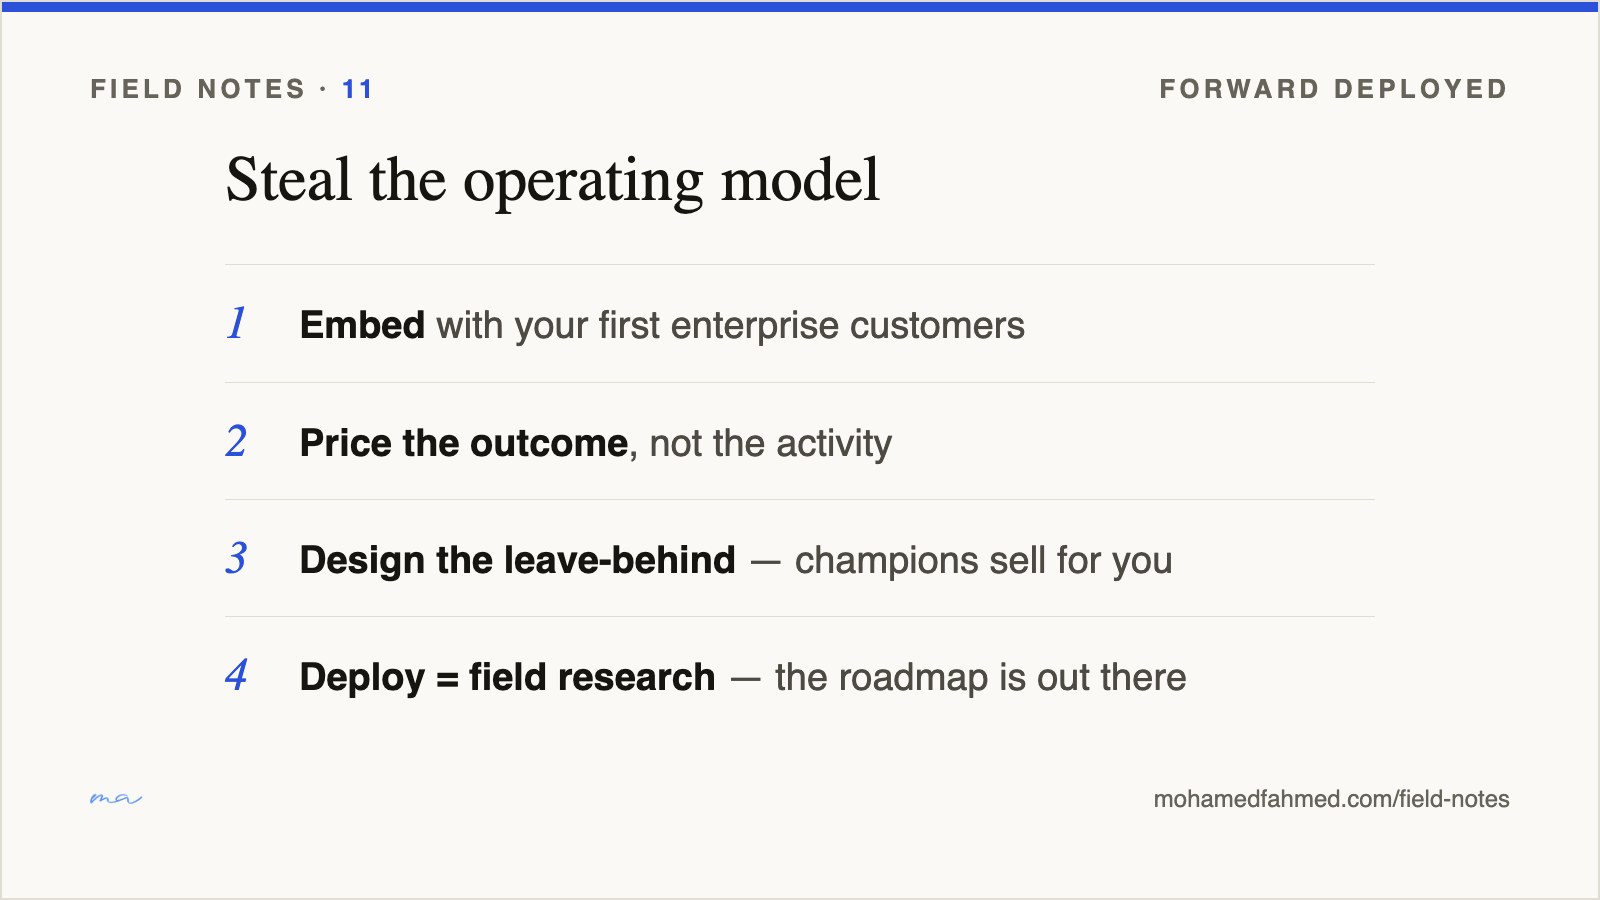This screenshot has width=1600, height=900.
Task: Click the italic numeral 2
Action: [237, 441]
